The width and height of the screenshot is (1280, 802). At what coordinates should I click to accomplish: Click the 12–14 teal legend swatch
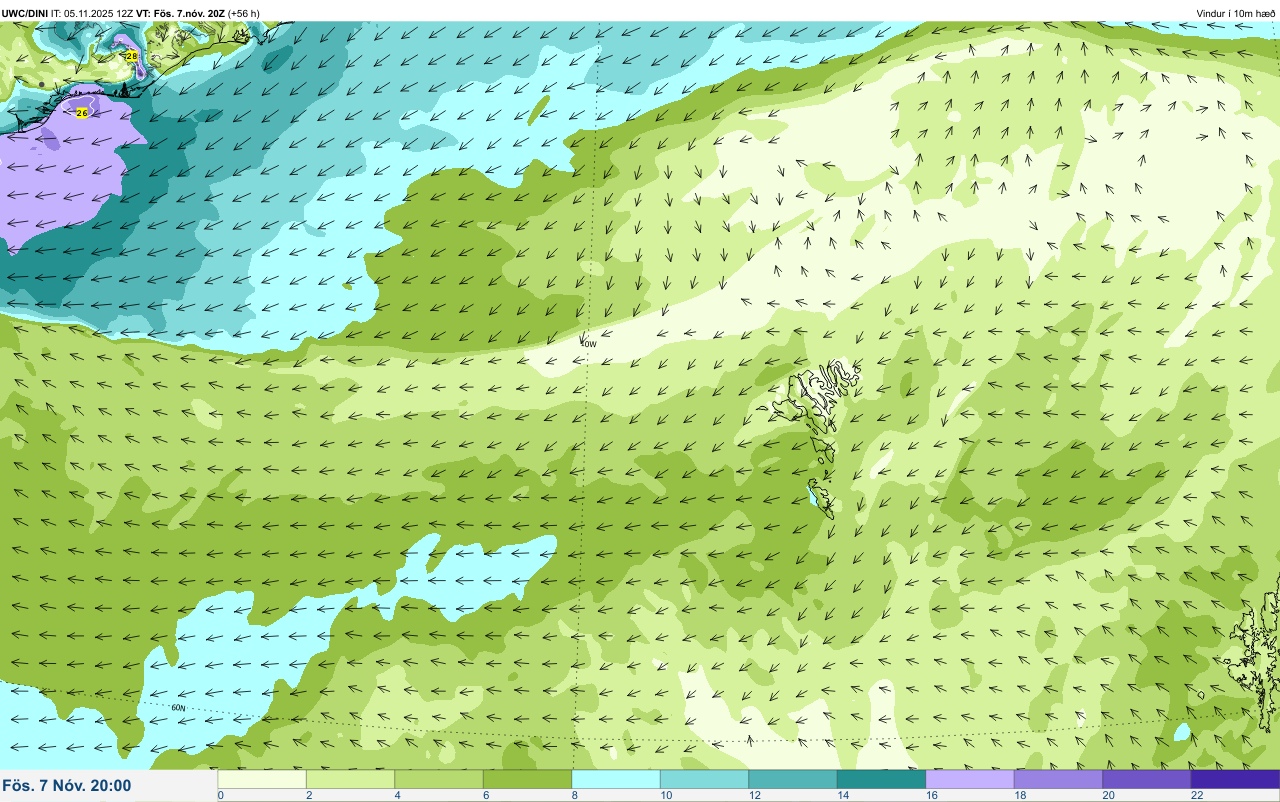pos(793,779)
